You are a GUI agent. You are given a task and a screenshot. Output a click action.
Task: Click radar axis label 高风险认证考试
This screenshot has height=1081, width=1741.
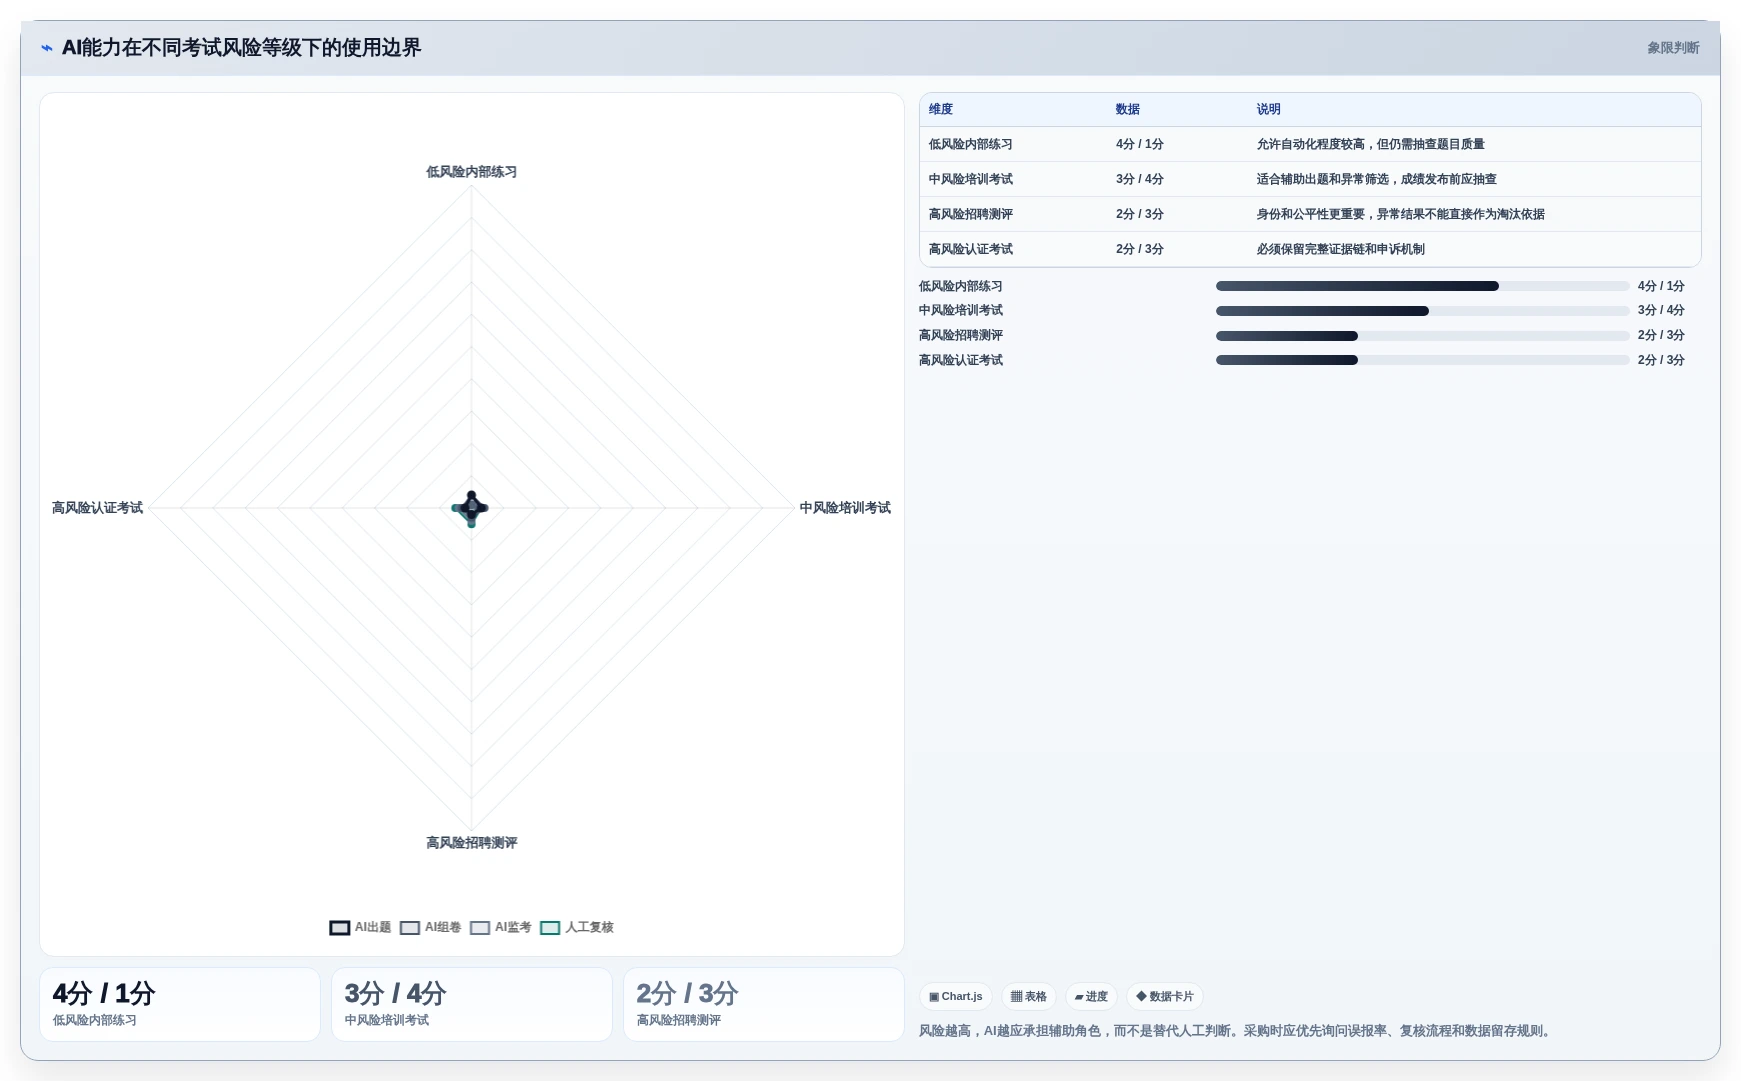(x=97, y=508)
